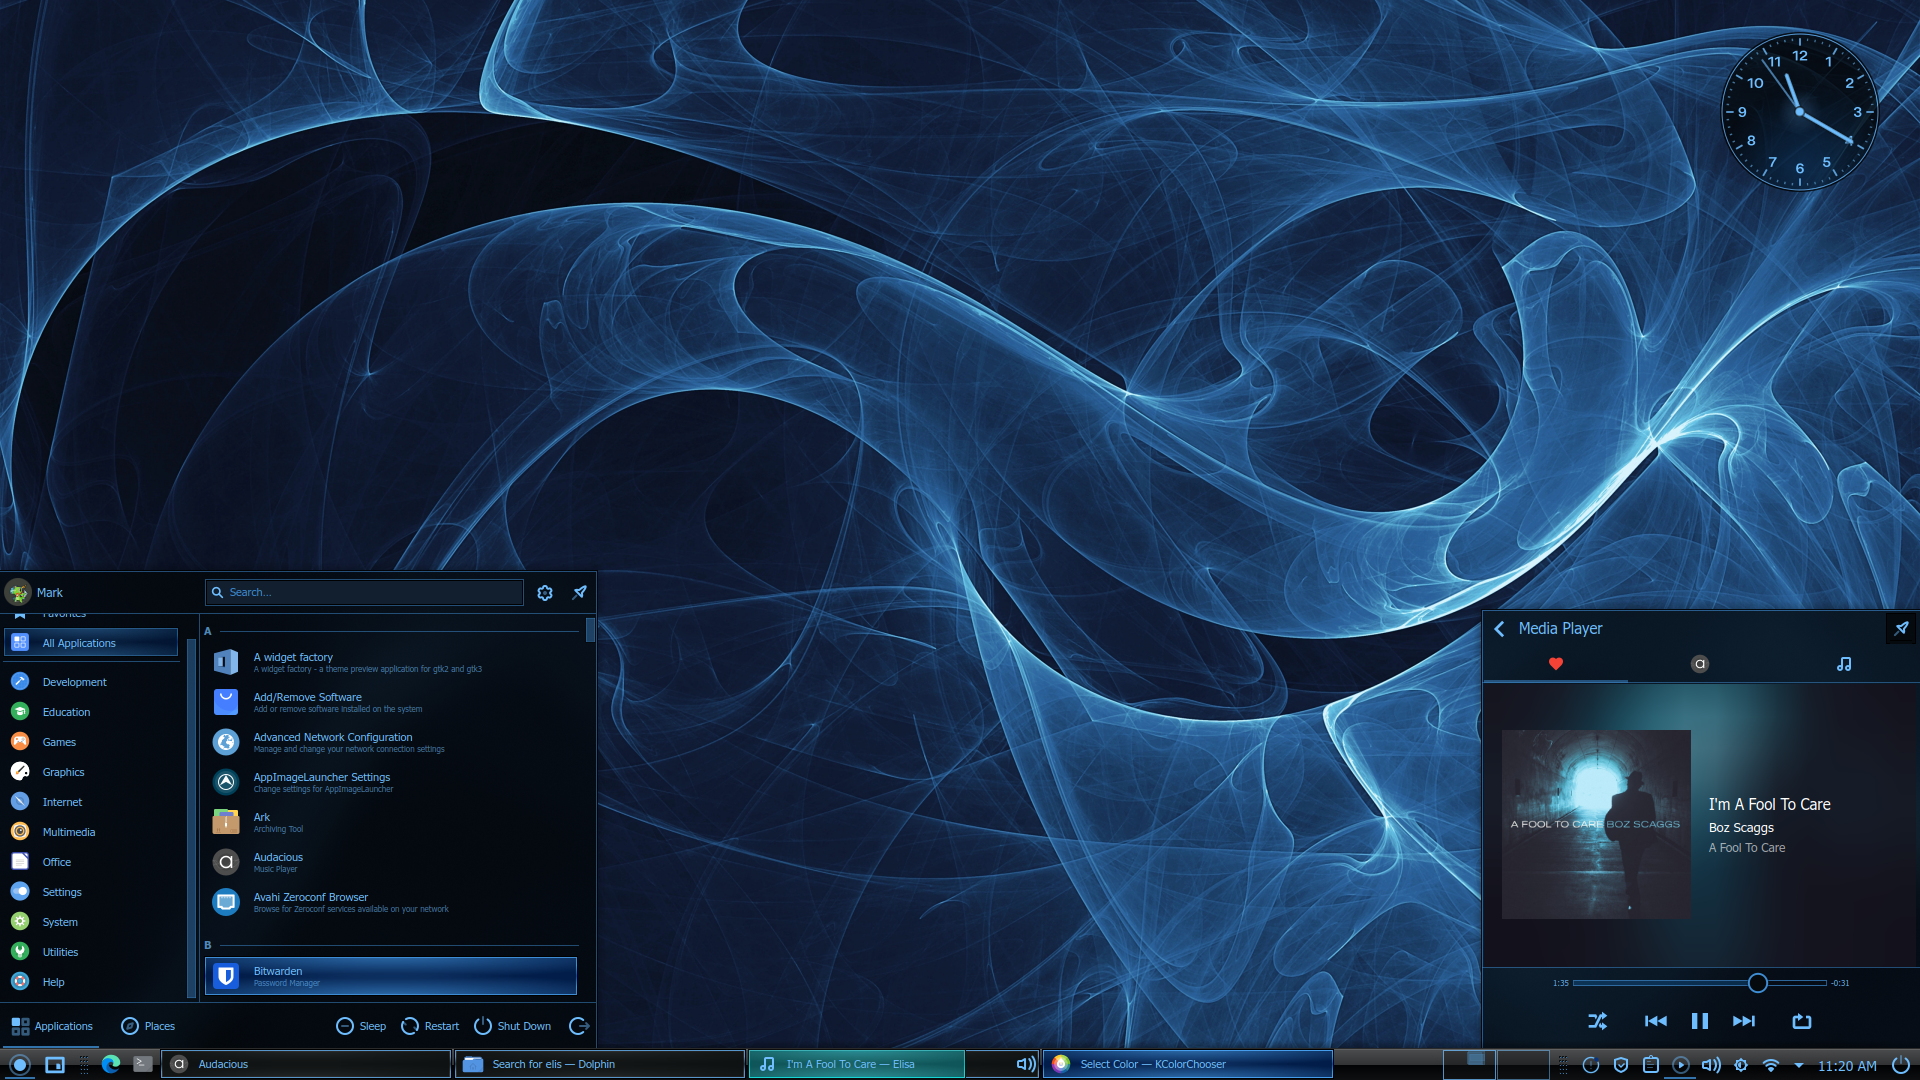Skip to the next track
Viewport: 1920px width, 1080px height.
click(x=1744, y=1021)
